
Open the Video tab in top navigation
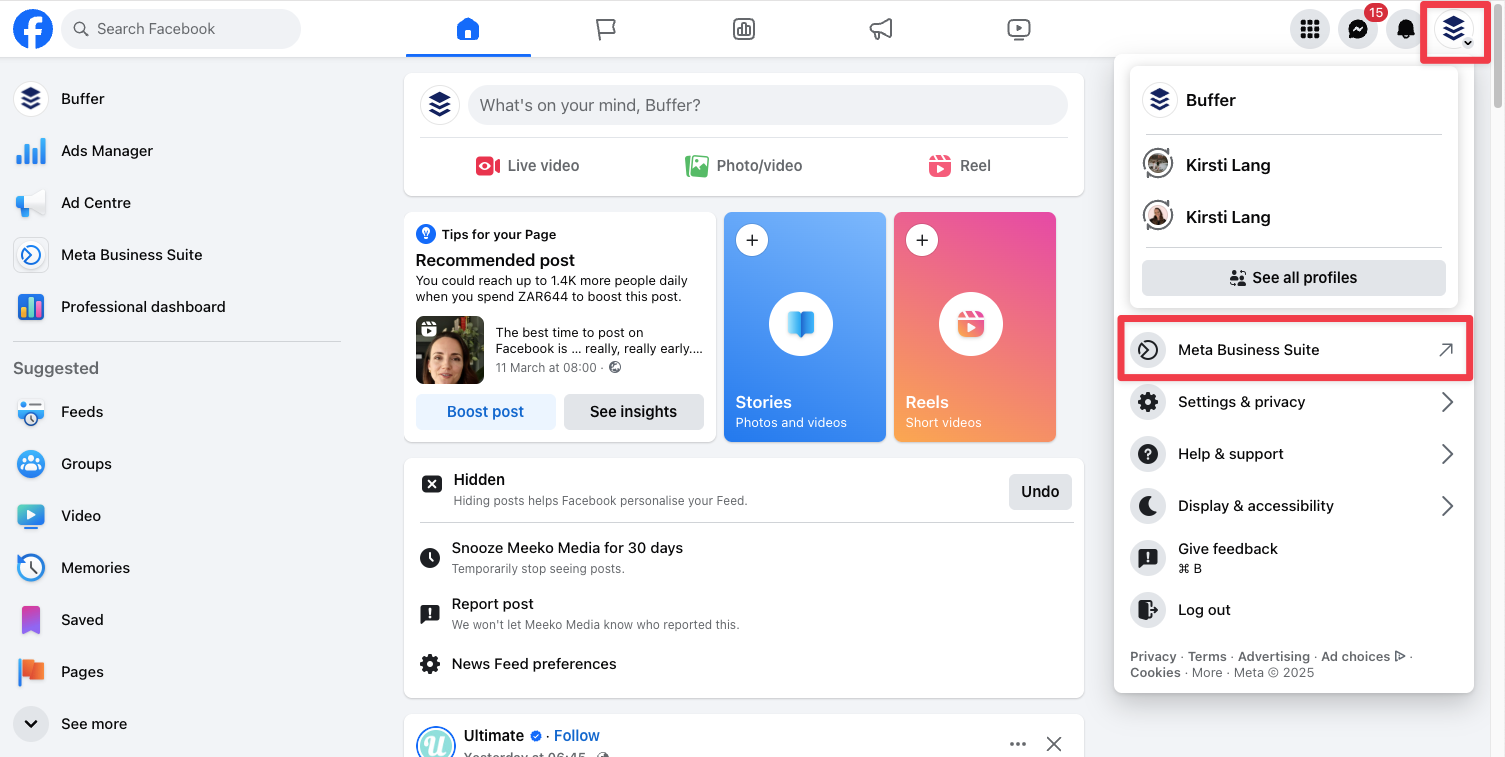[x=1019, y=29]
